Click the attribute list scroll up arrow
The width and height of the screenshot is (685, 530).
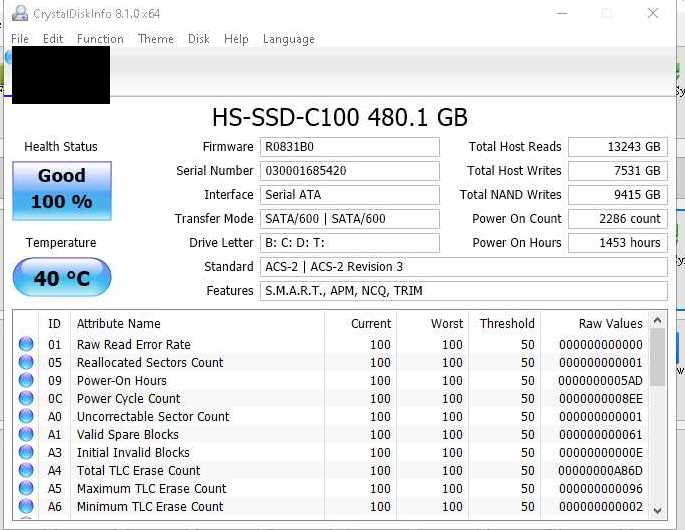[657, 321]
